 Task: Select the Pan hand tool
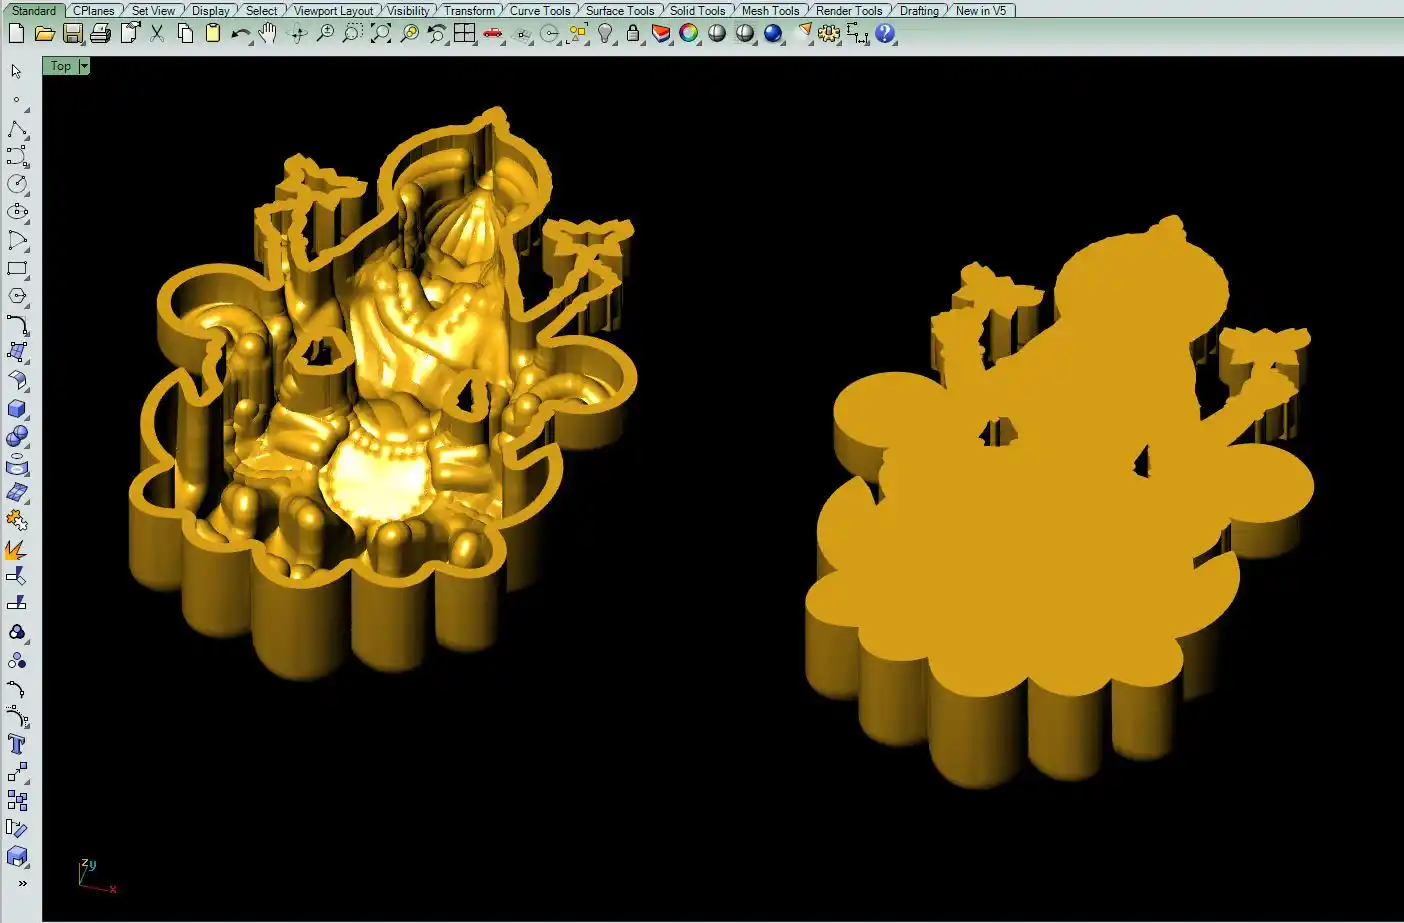pyautogui.click(x=268, y=33)
